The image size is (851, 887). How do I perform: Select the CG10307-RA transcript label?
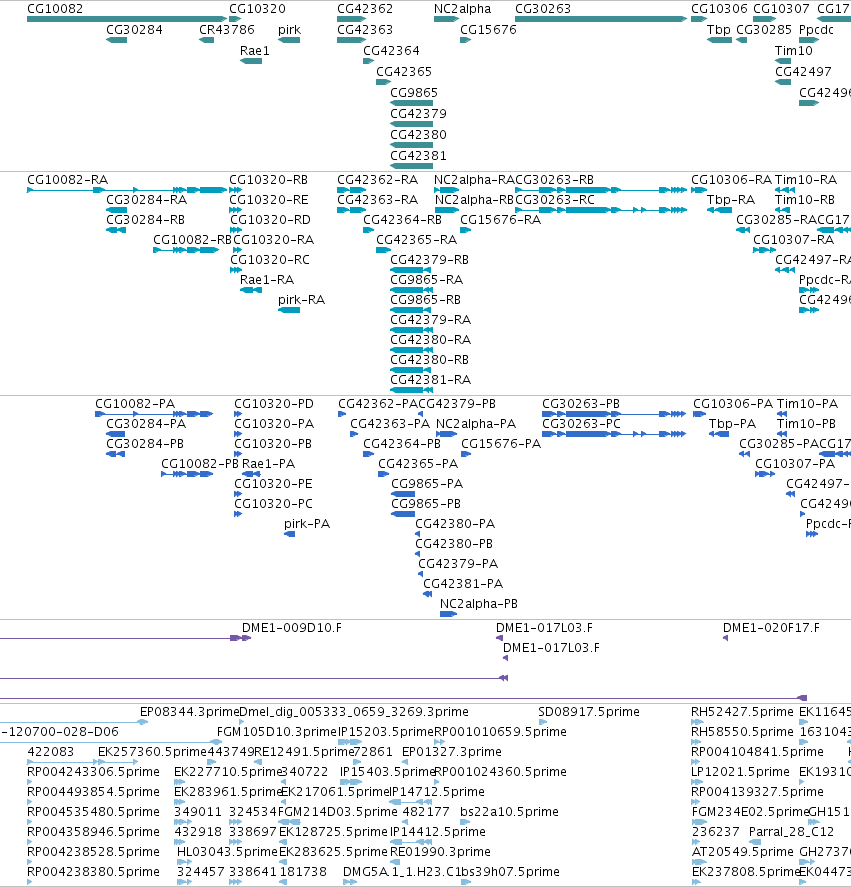(793, 240)
